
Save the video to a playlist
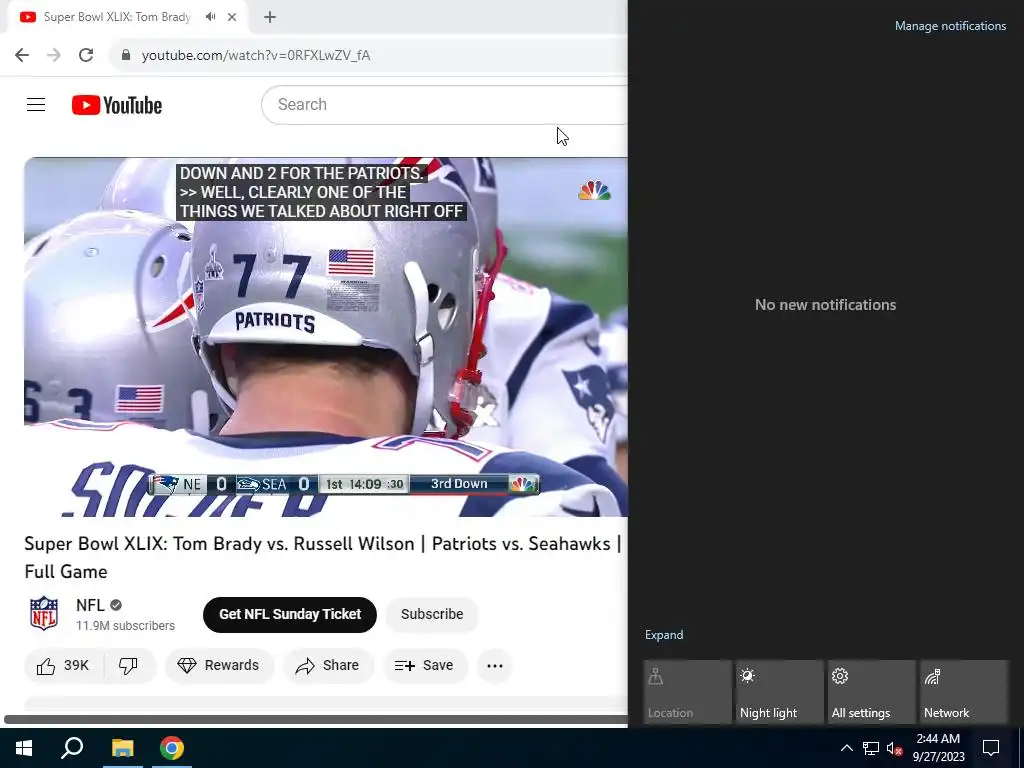(424, 665)
